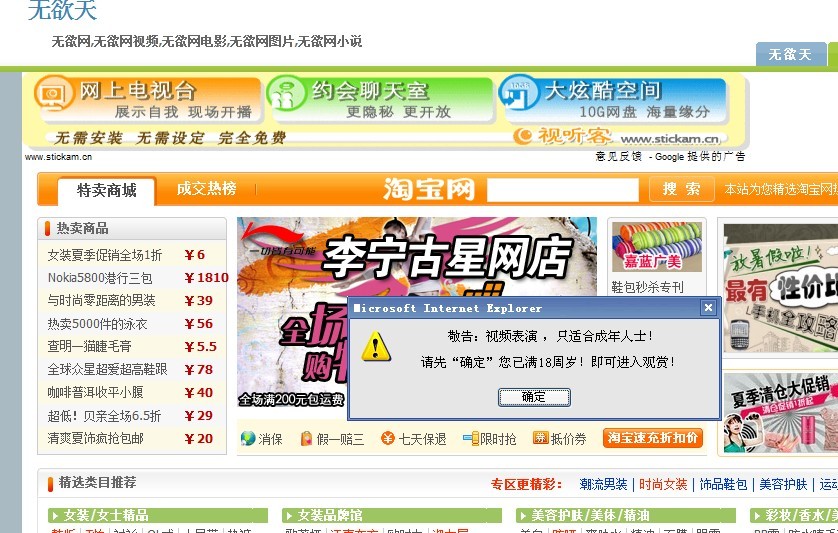Screen dimensions: 838x533
Task: Open 清爽夏饰疯抢包邮 item
Action: pyautogui.click(x=96, y=438)
